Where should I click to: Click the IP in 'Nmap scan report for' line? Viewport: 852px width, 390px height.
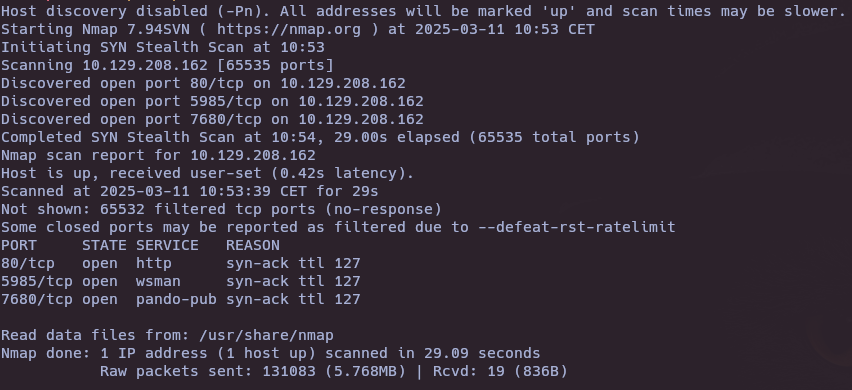pyautogui.click(x=253, y=155)
